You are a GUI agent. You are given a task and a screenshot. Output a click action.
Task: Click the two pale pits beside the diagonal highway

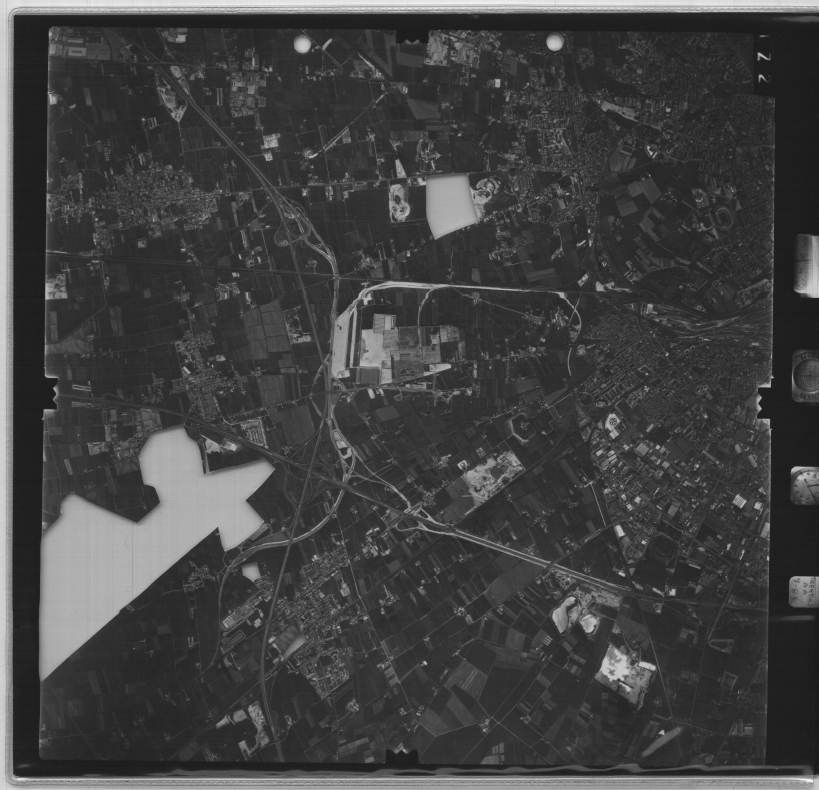pos(574,615)
